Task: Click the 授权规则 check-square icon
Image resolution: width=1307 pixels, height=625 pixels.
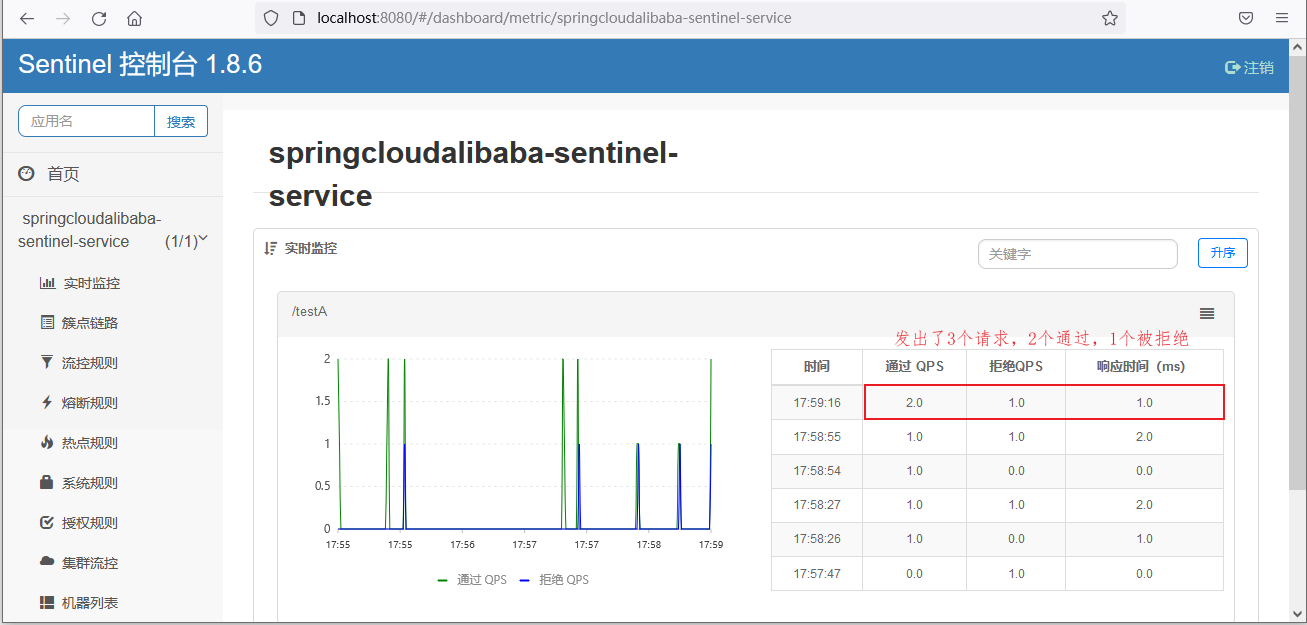Action: point(47,522)
